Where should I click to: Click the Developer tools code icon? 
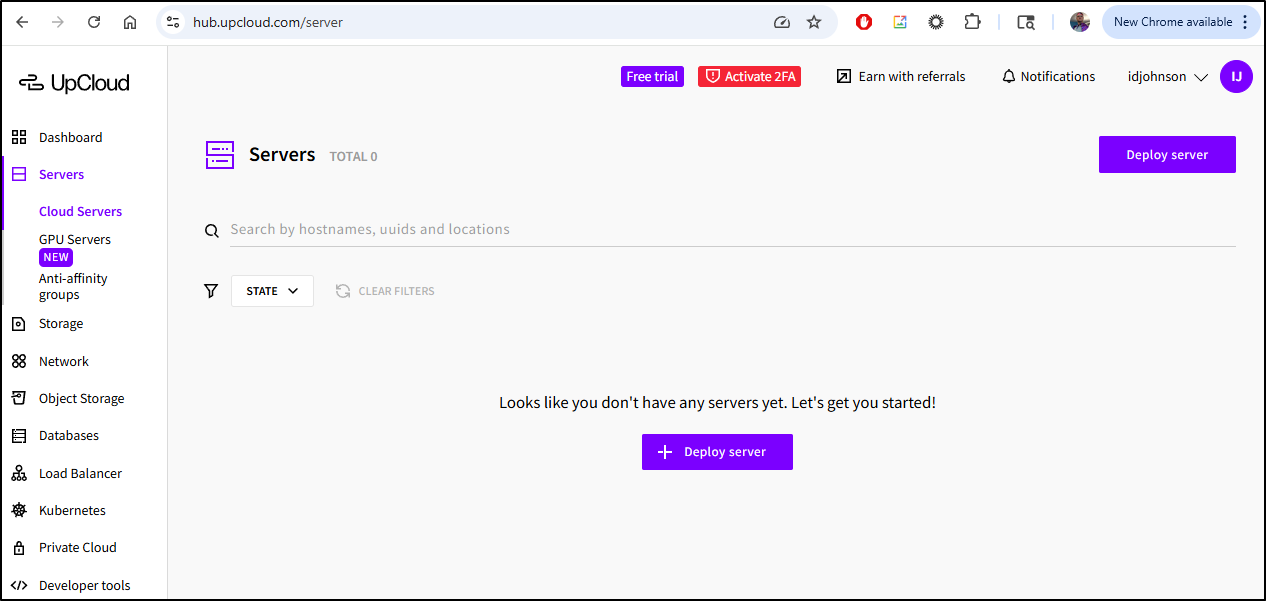[19, 586]
